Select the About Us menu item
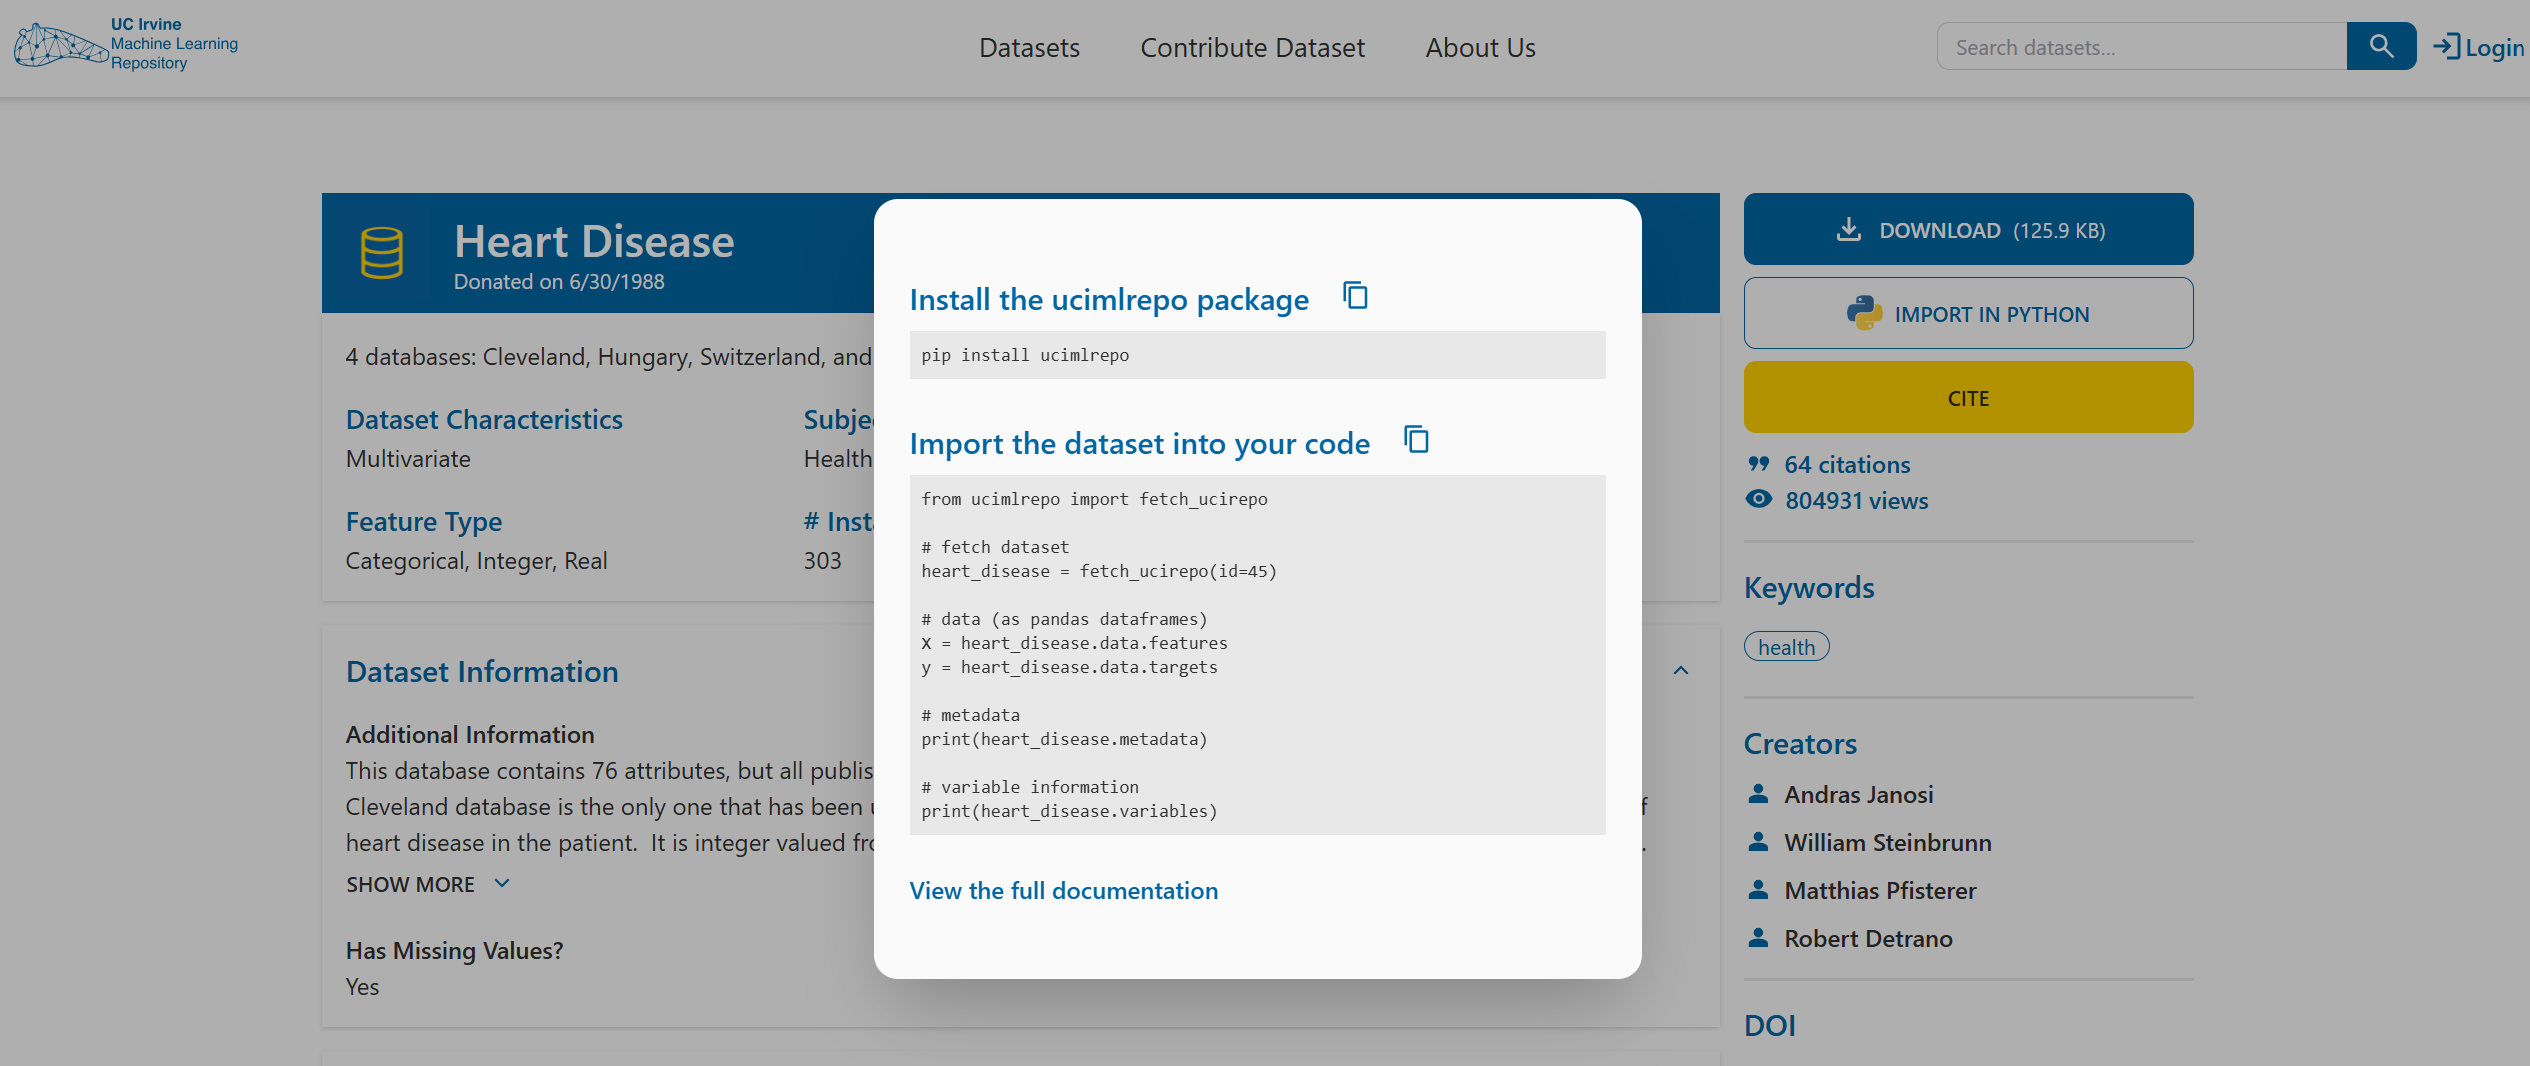Image resolution: width=2530 pixels, height=1066 pixels. [x=1480, y=47]
